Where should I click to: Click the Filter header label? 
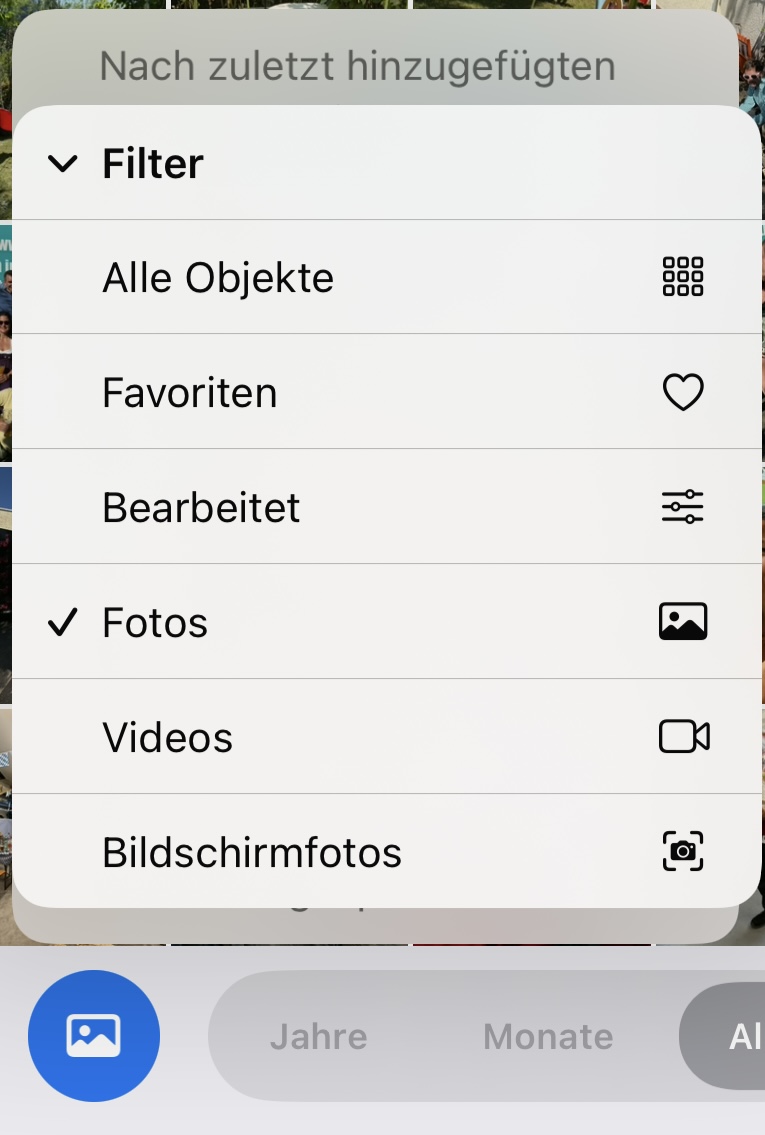pos(153,164)
